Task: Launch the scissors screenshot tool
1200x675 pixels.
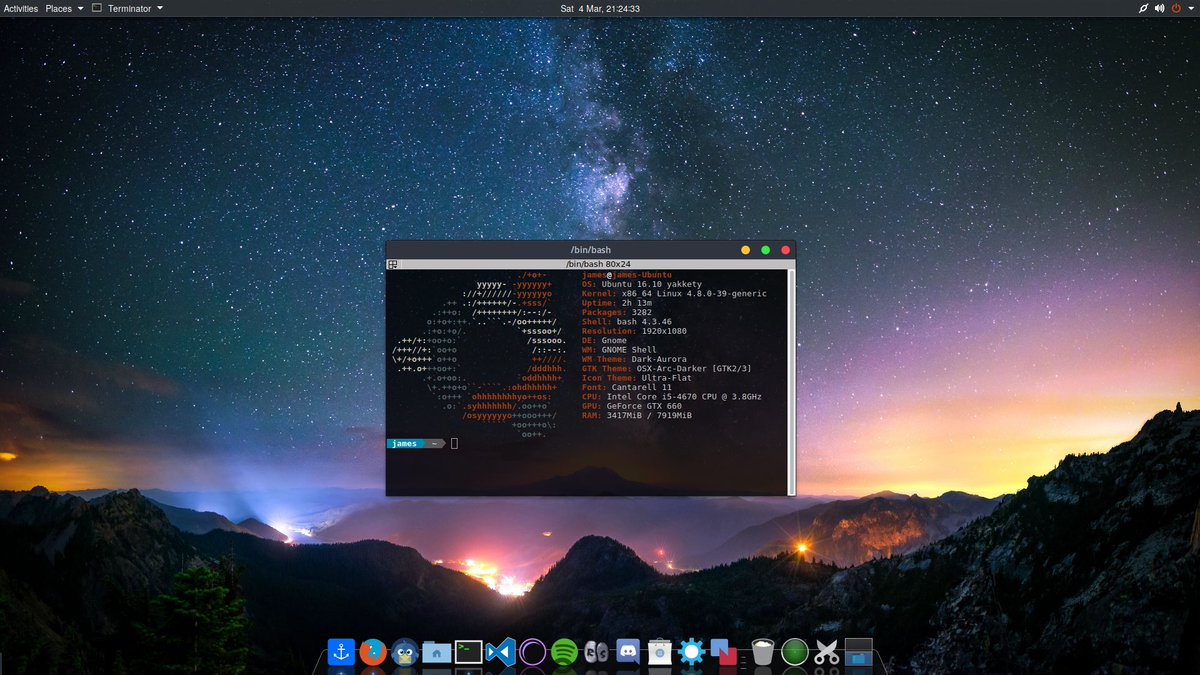Action: 826,653
